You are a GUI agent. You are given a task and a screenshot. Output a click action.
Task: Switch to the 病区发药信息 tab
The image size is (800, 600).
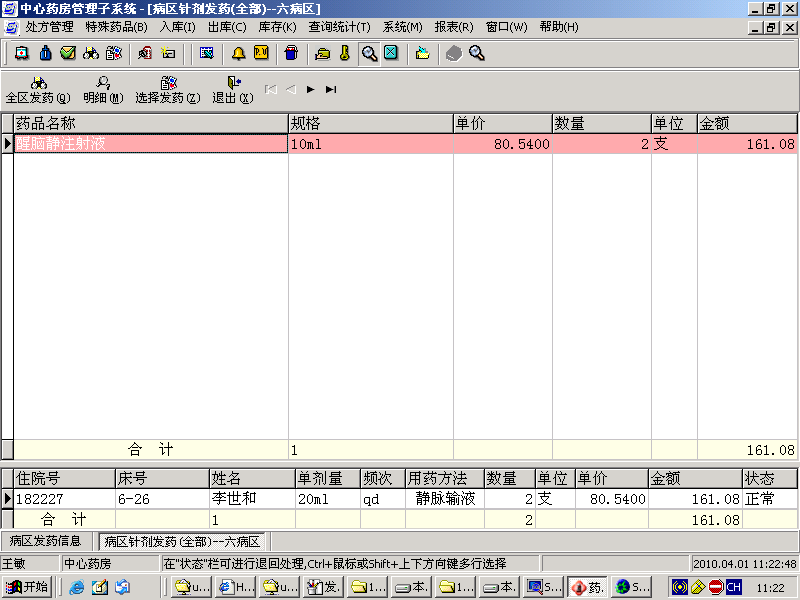pos(45,541)
